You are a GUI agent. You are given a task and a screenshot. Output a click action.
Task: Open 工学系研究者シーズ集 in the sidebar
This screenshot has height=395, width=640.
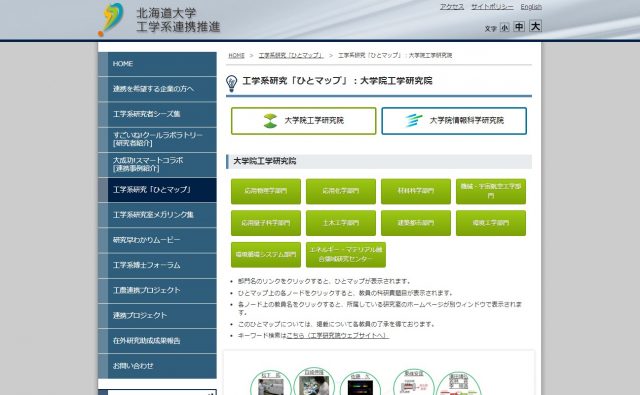(158, 114)
